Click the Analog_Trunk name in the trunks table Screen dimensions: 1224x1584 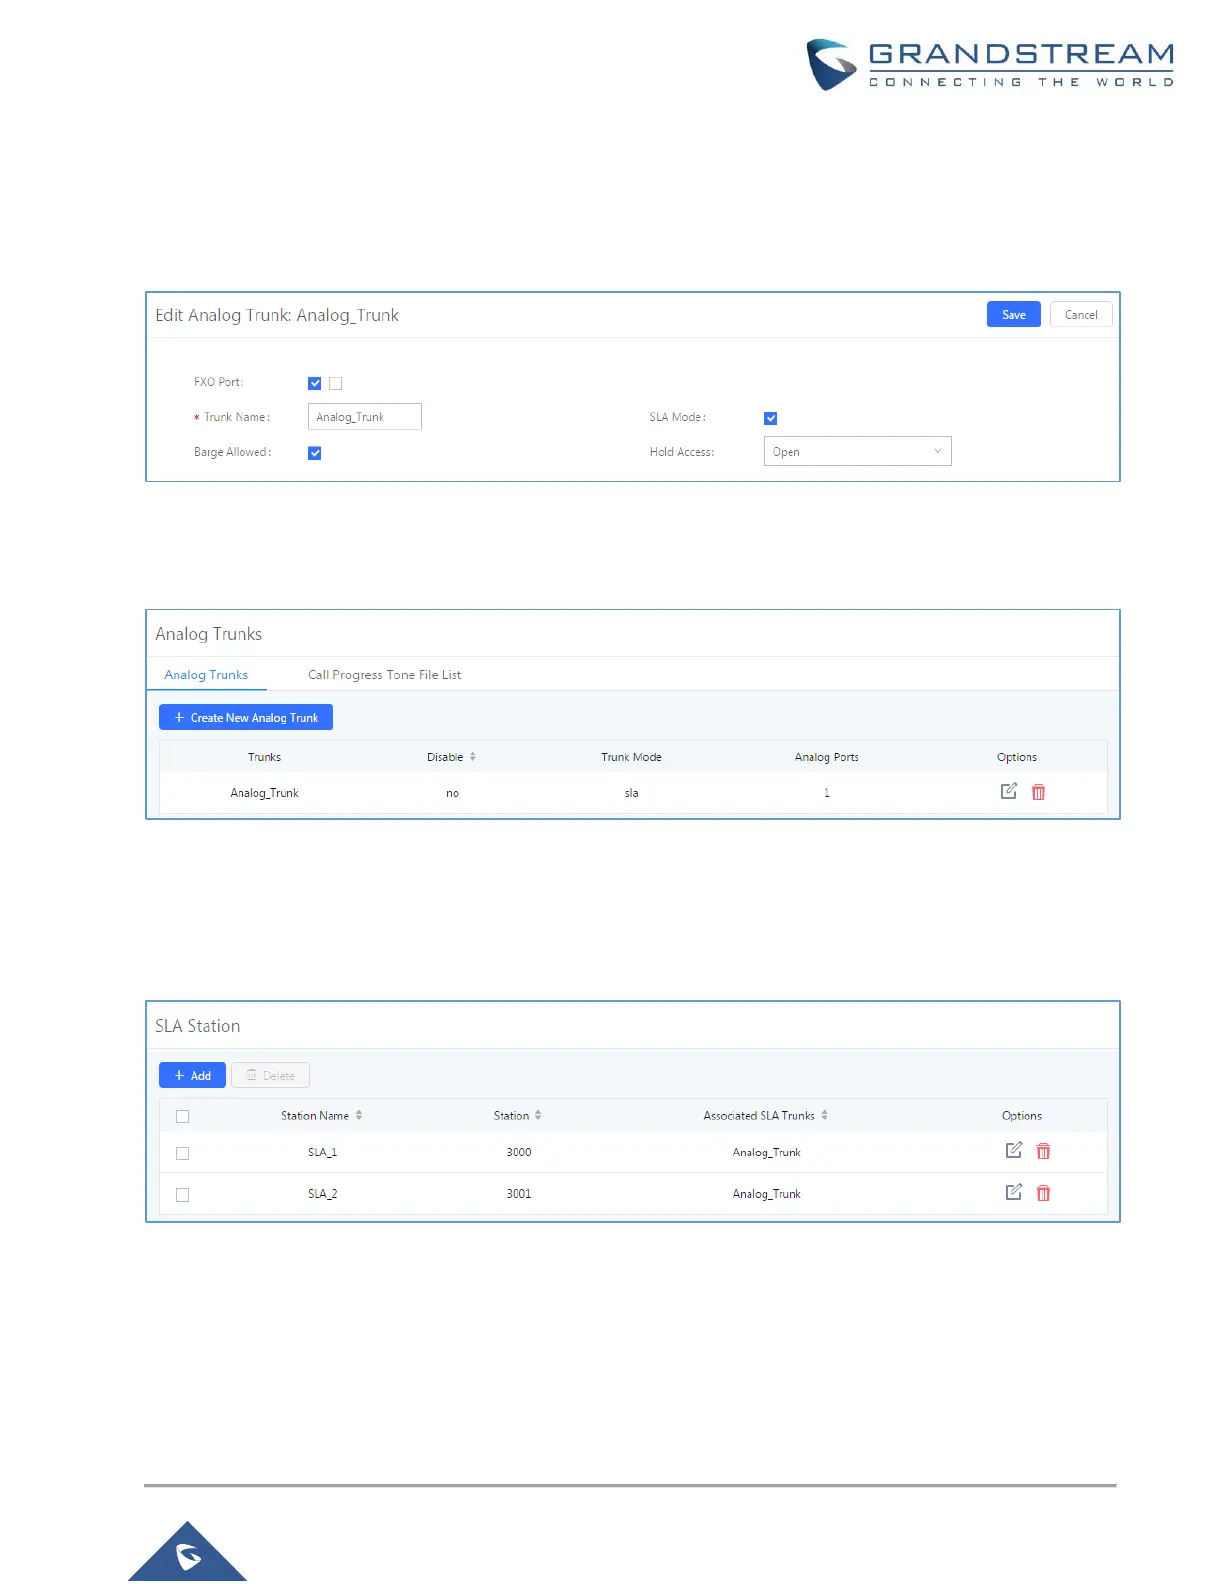click(x=264, y=793)
